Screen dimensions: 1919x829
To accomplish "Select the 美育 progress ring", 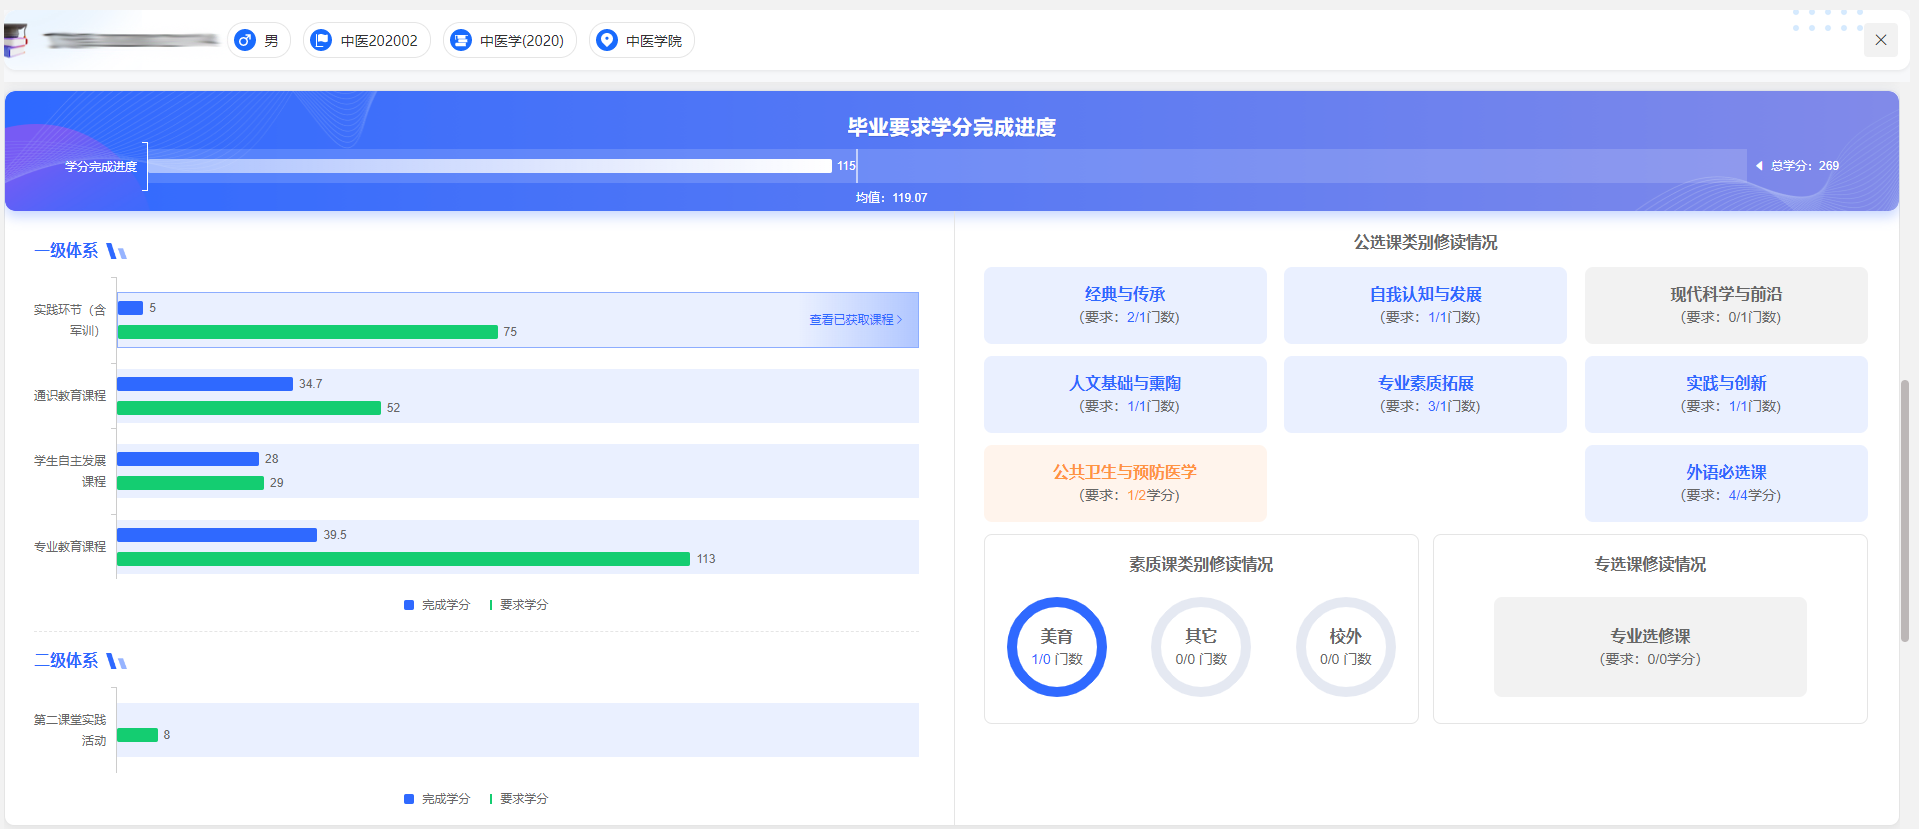I will [1056, 647].
